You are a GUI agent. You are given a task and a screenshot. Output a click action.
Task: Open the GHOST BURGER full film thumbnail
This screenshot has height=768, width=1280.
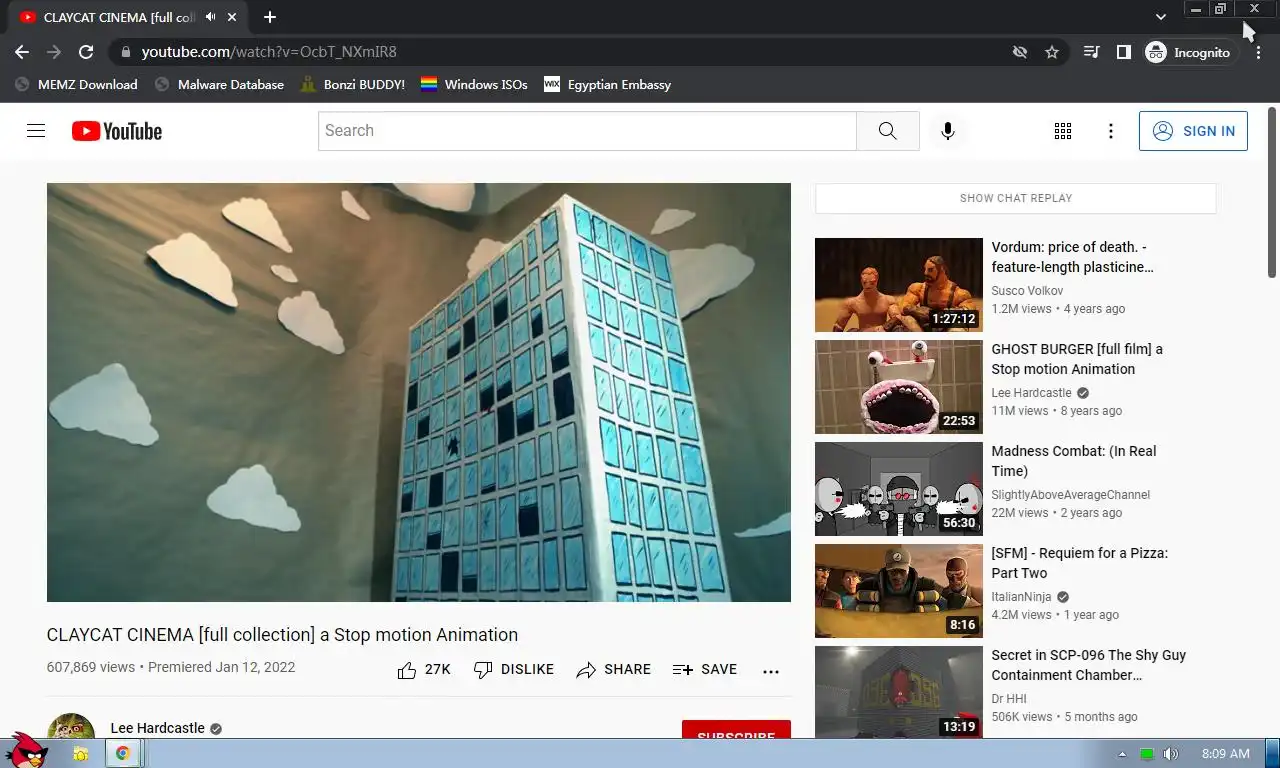pos(899,387)
